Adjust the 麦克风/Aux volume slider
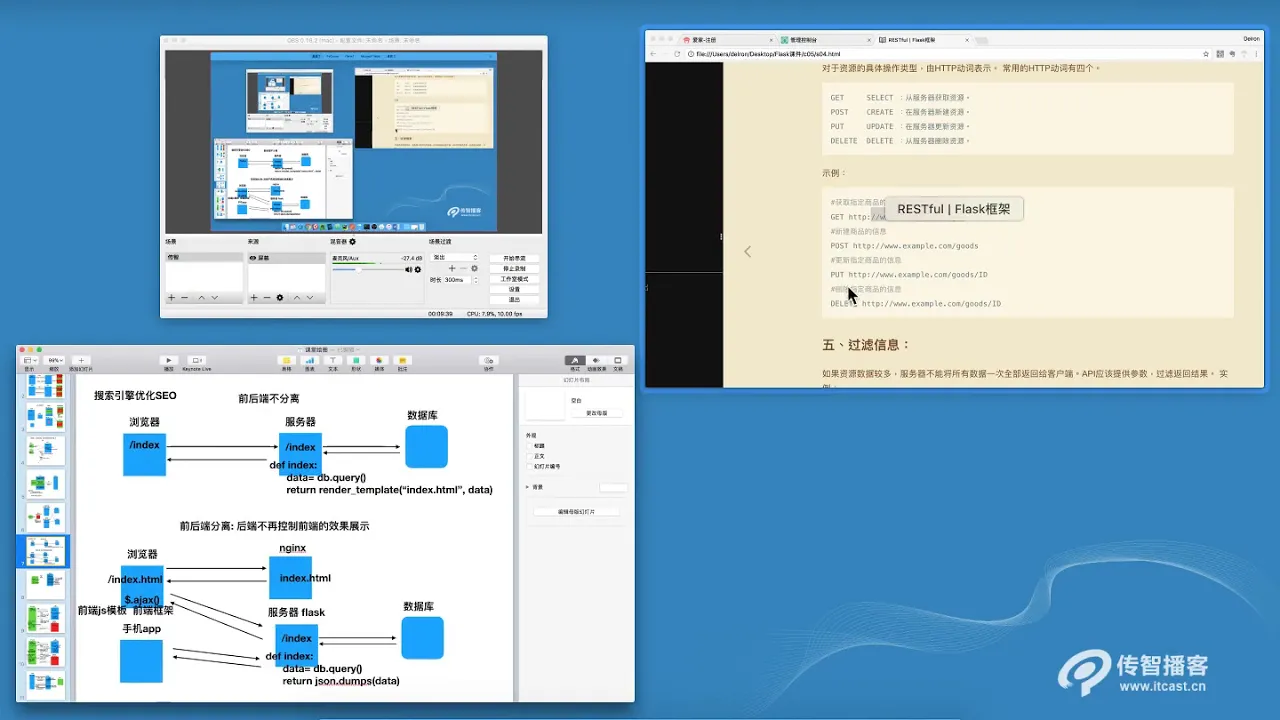The image size is (1280, 720). click(x=368, y=269)
